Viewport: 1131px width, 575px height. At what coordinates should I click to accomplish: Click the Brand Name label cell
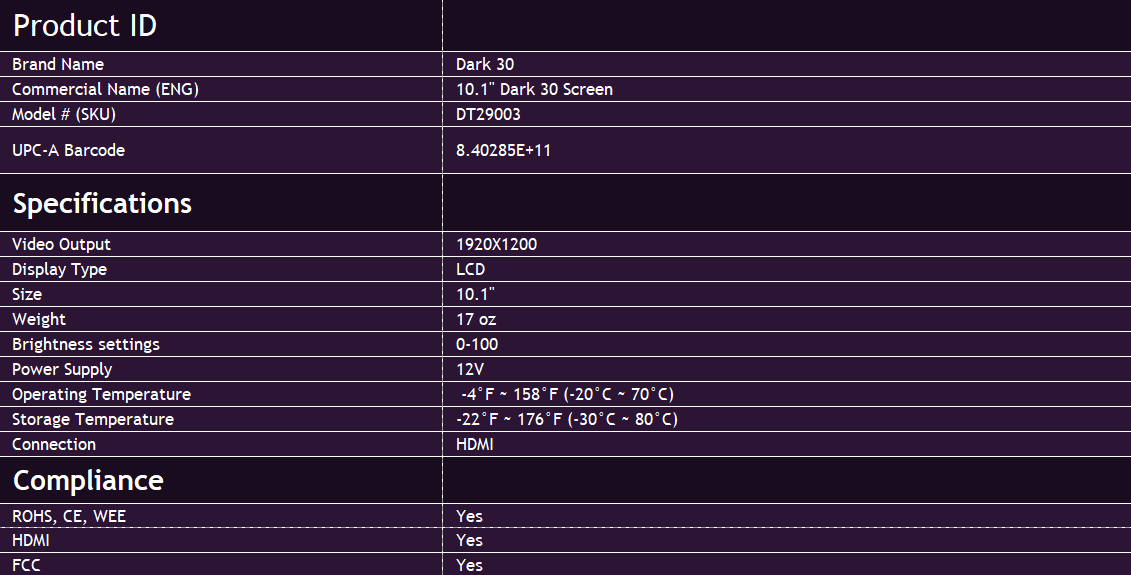click(x=221, y=64)
